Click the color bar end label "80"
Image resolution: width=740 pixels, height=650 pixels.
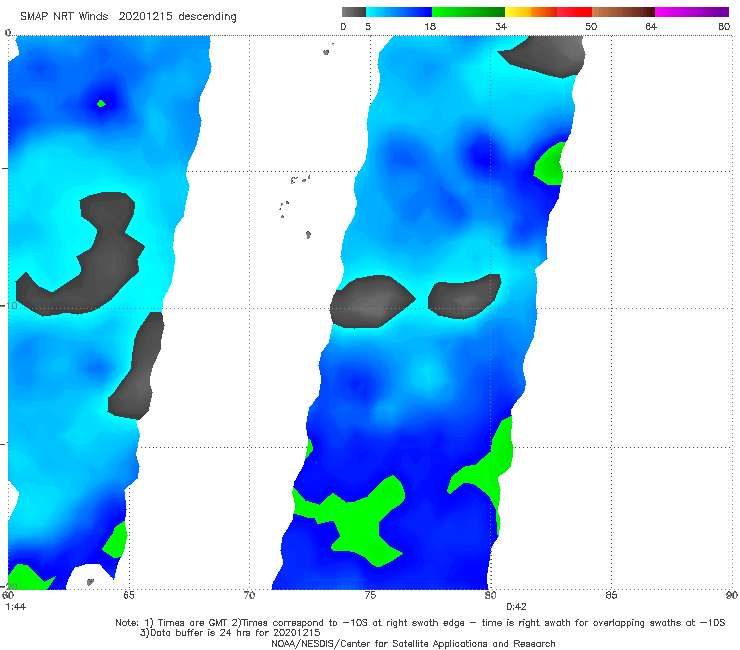(724, 27)
